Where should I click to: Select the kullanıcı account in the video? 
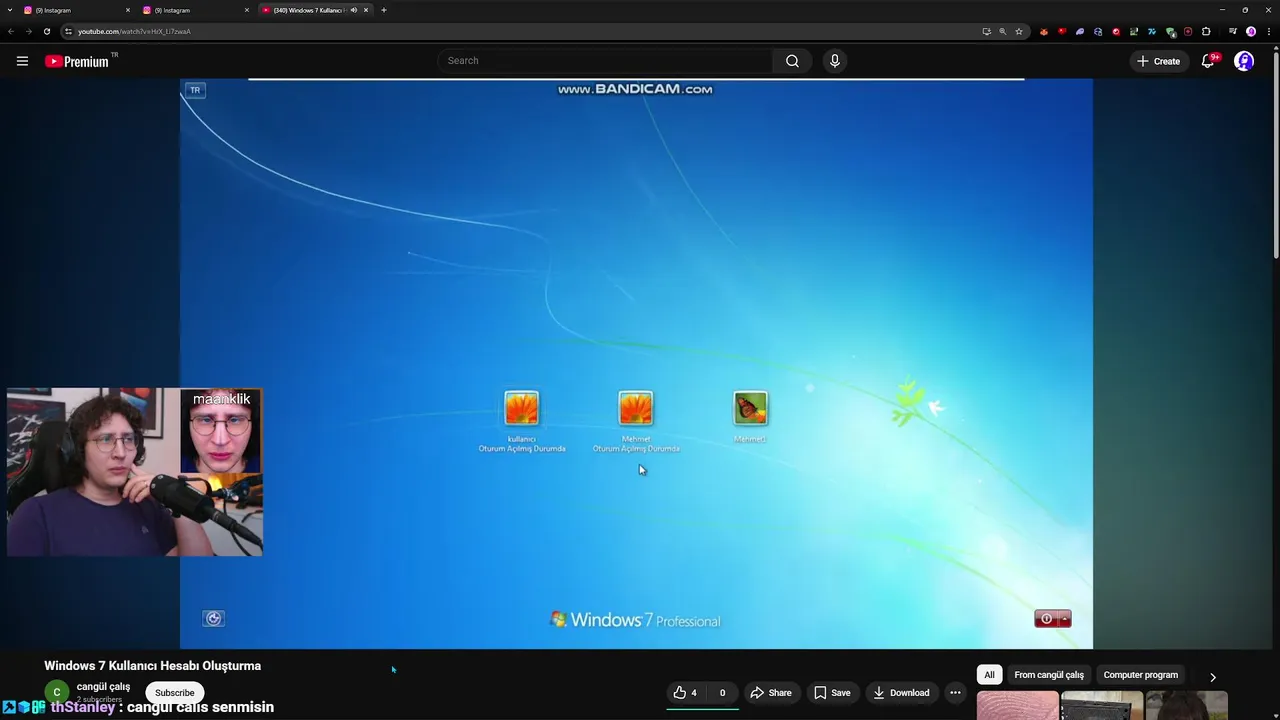tap(521, 419)
